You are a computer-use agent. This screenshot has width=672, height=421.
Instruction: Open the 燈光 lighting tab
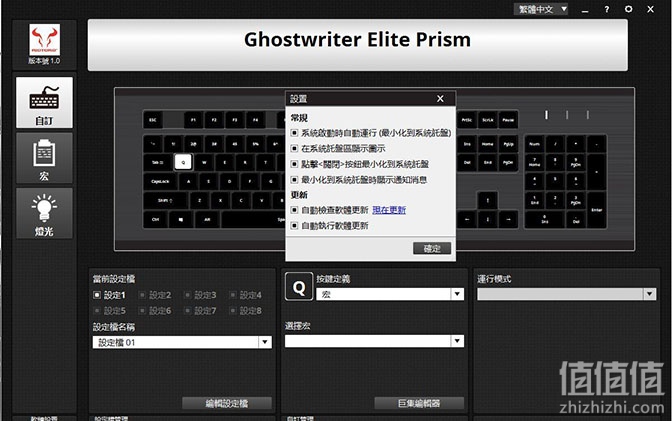pos(44,213)
